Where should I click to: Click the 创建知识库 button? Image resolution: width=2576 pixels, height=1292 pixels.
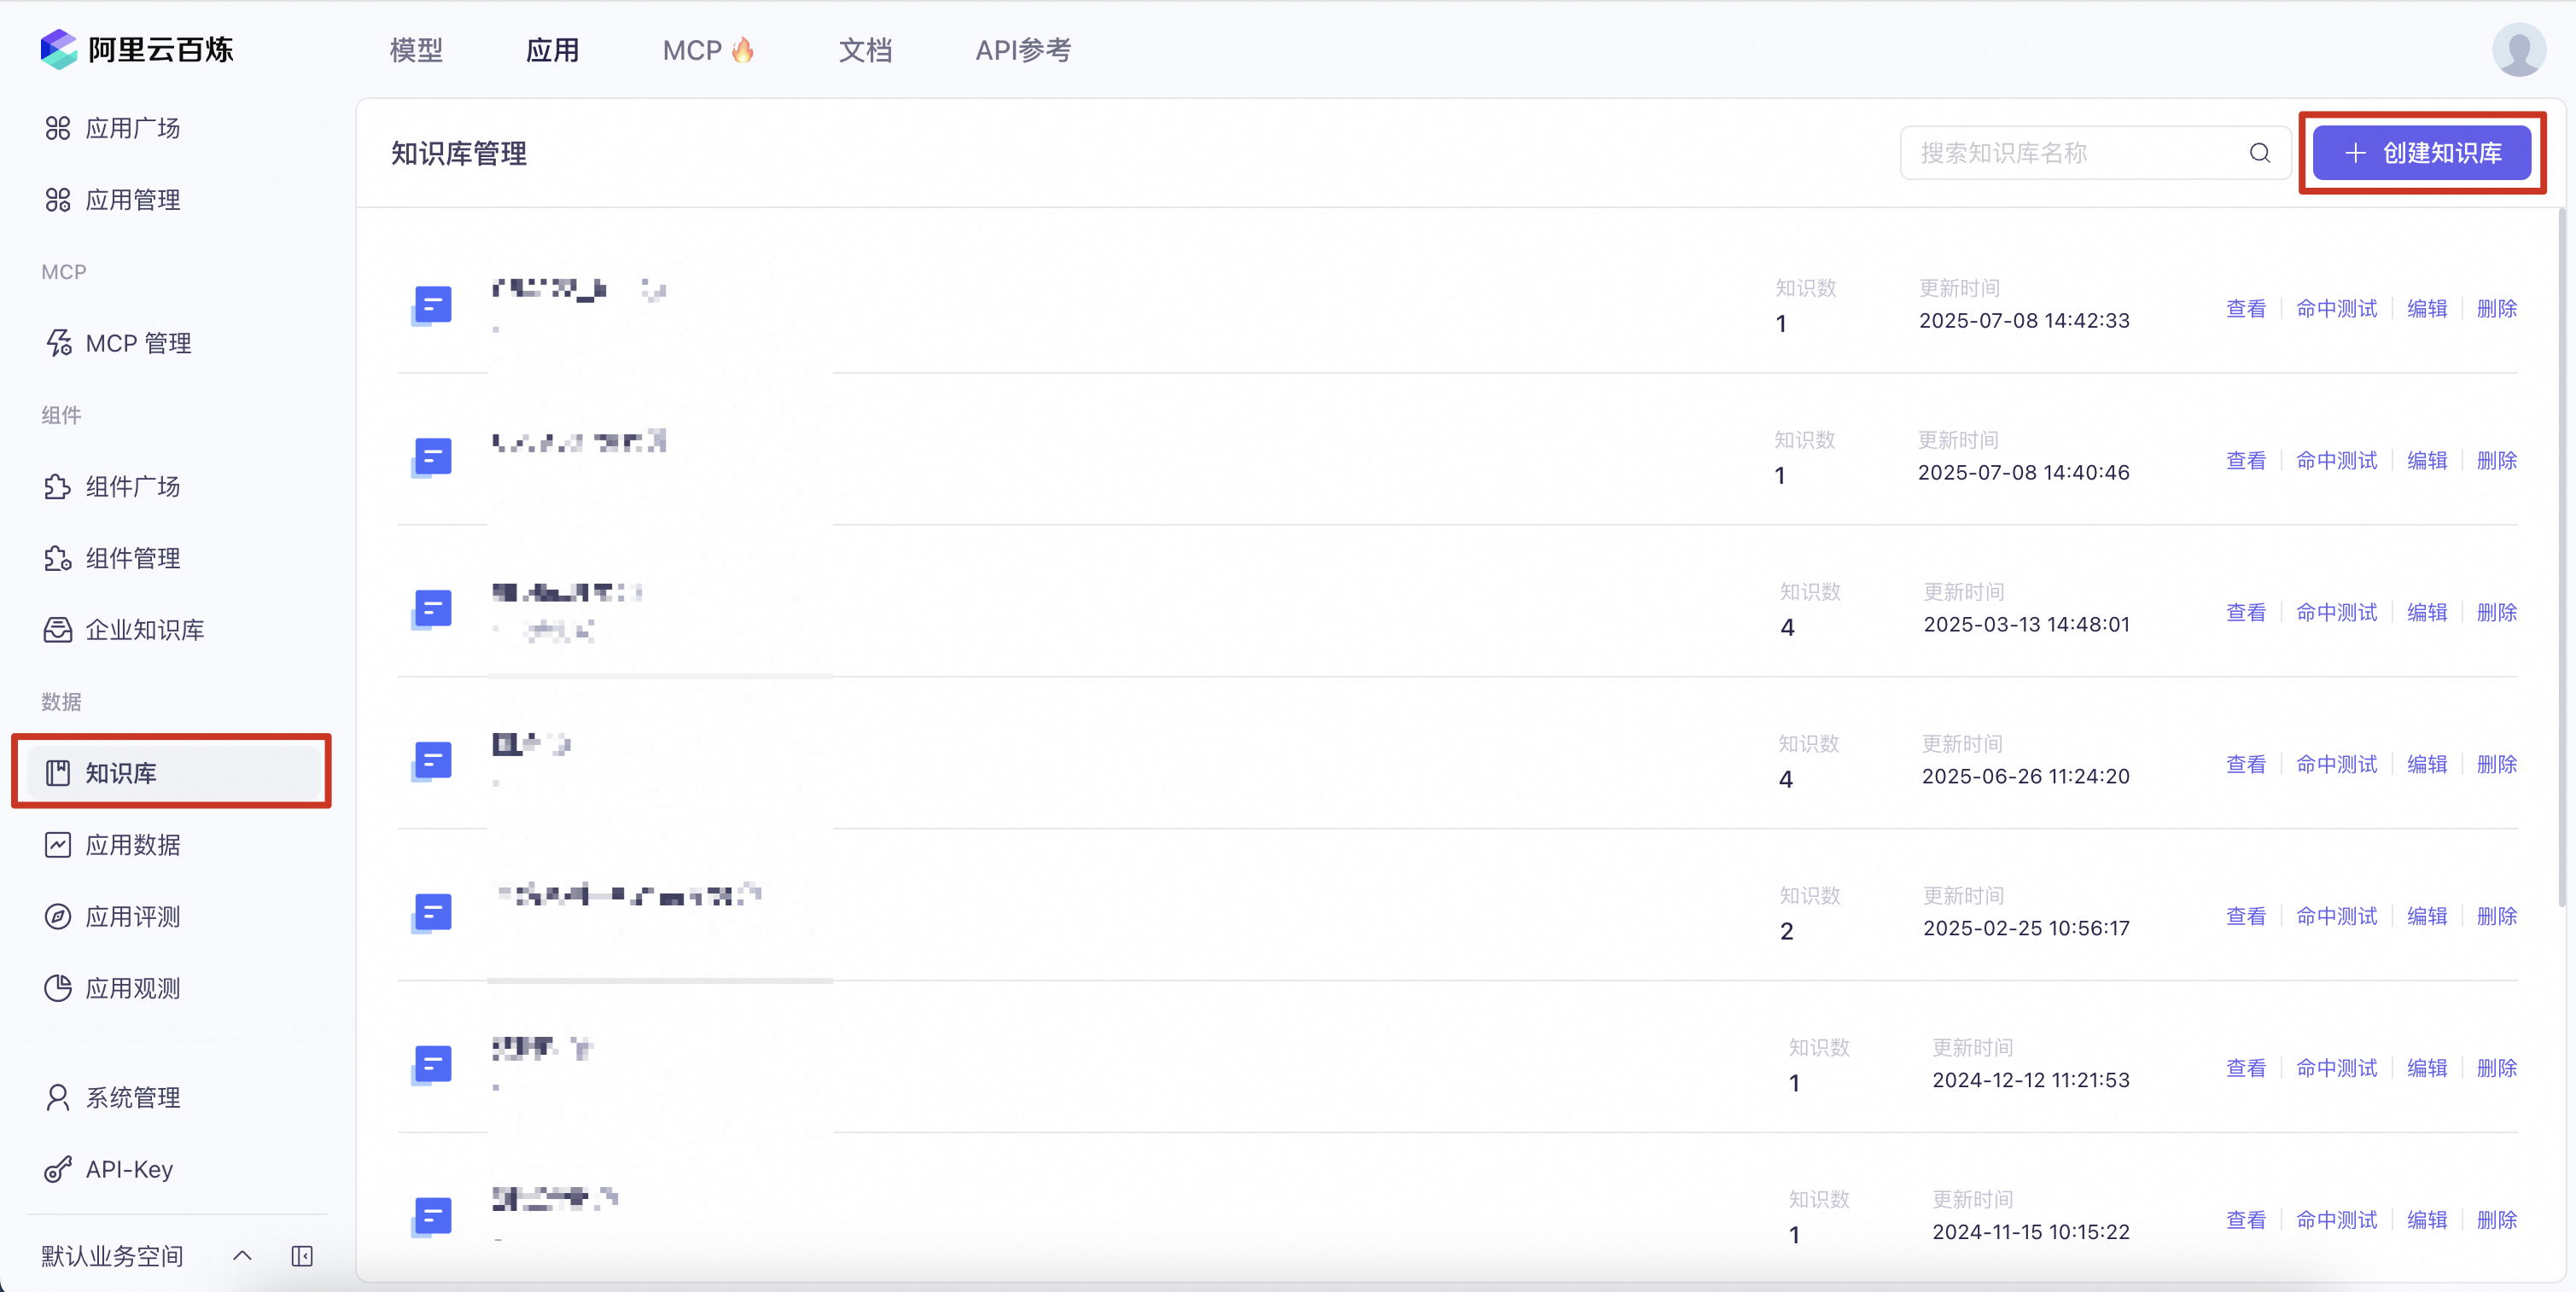[x=2421, y=153]
